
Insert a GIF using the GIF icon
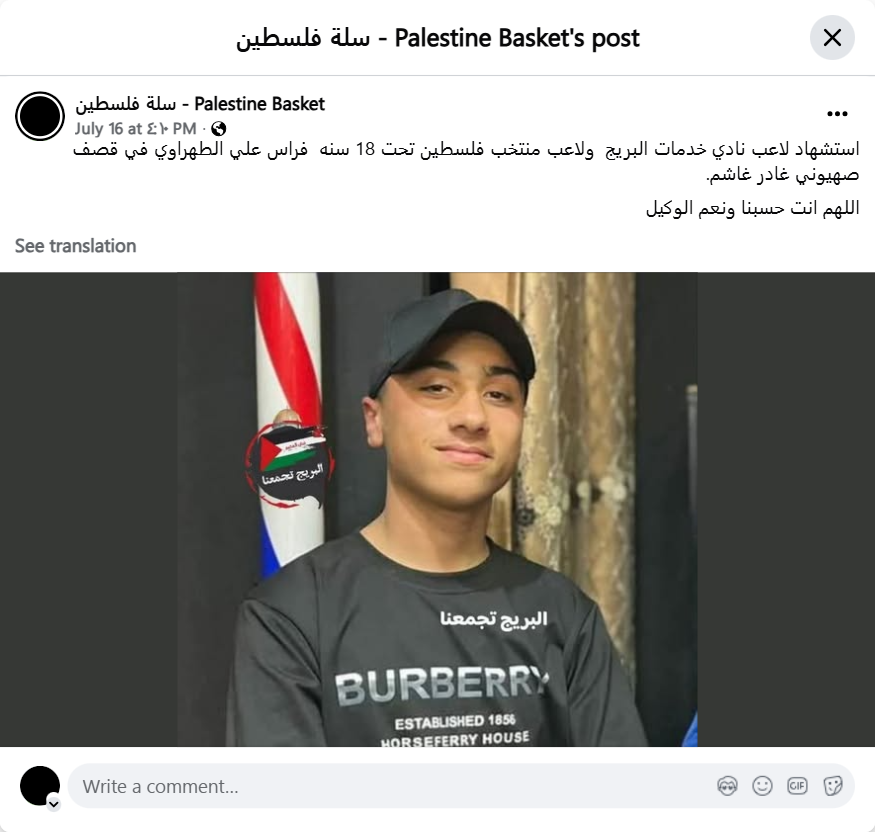pos(797,786)
